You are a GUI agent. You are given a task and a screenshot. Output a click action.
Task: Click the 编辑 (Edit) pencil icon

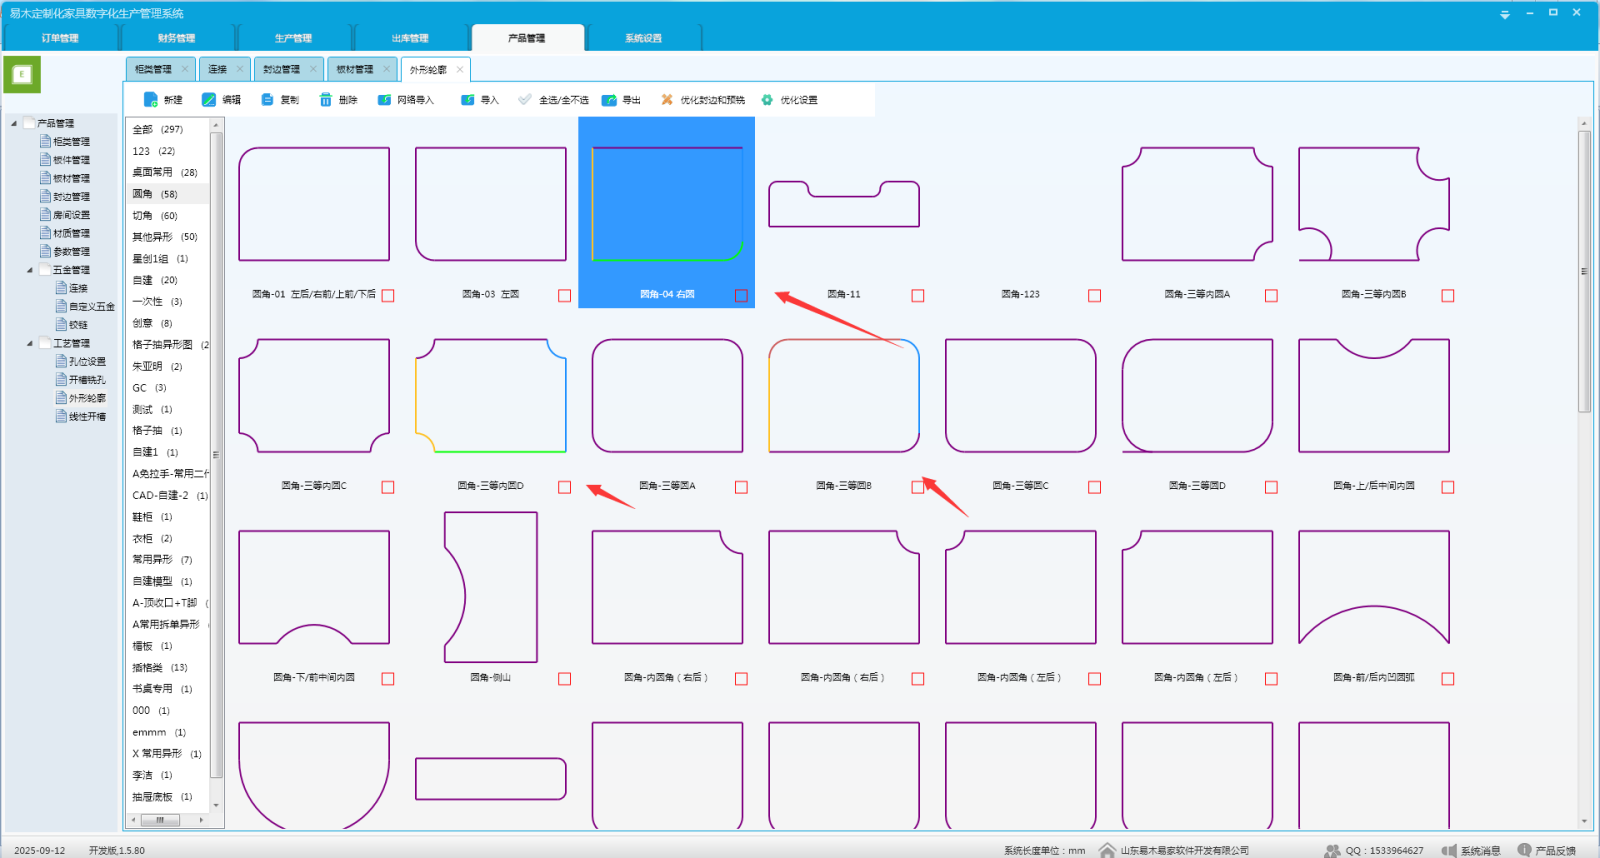pos(209,100)
